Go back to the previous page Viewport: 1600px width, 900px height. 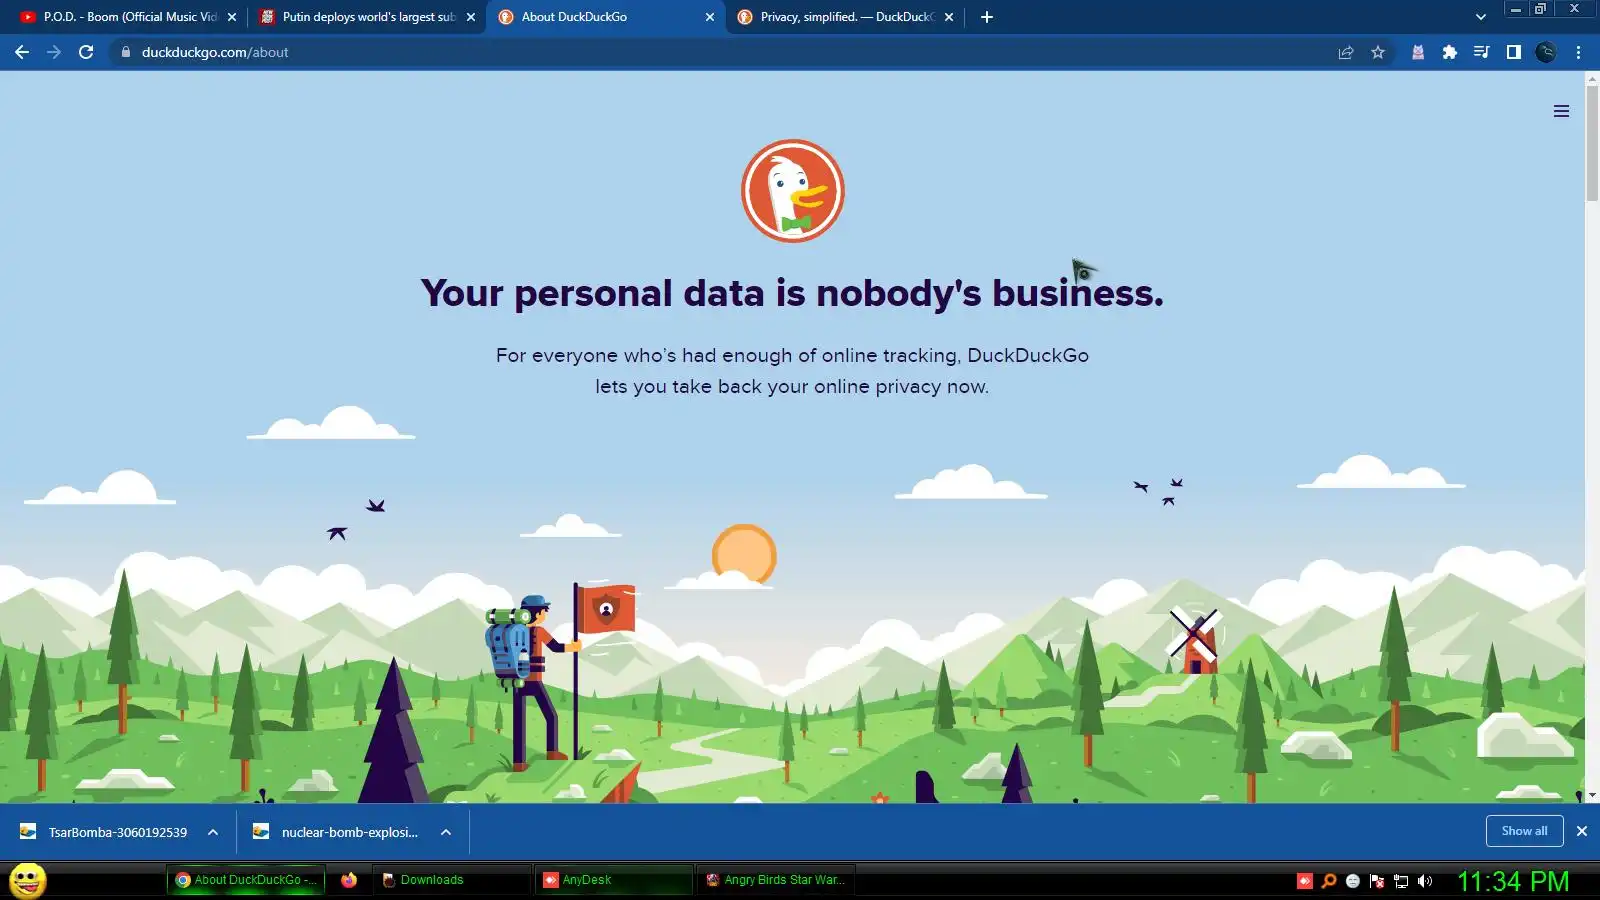tap(22, 52)
